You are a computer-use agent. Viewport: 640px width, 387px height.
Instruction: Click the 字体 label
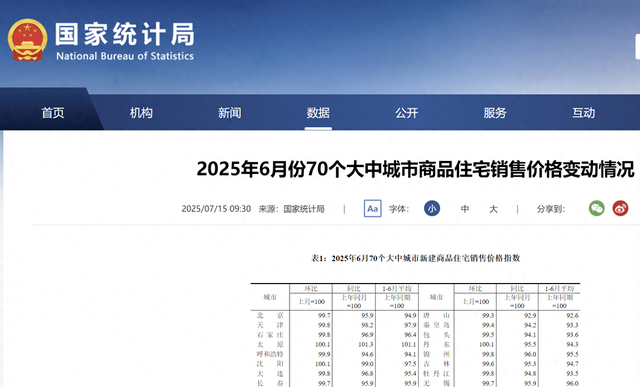click(399, 209)
